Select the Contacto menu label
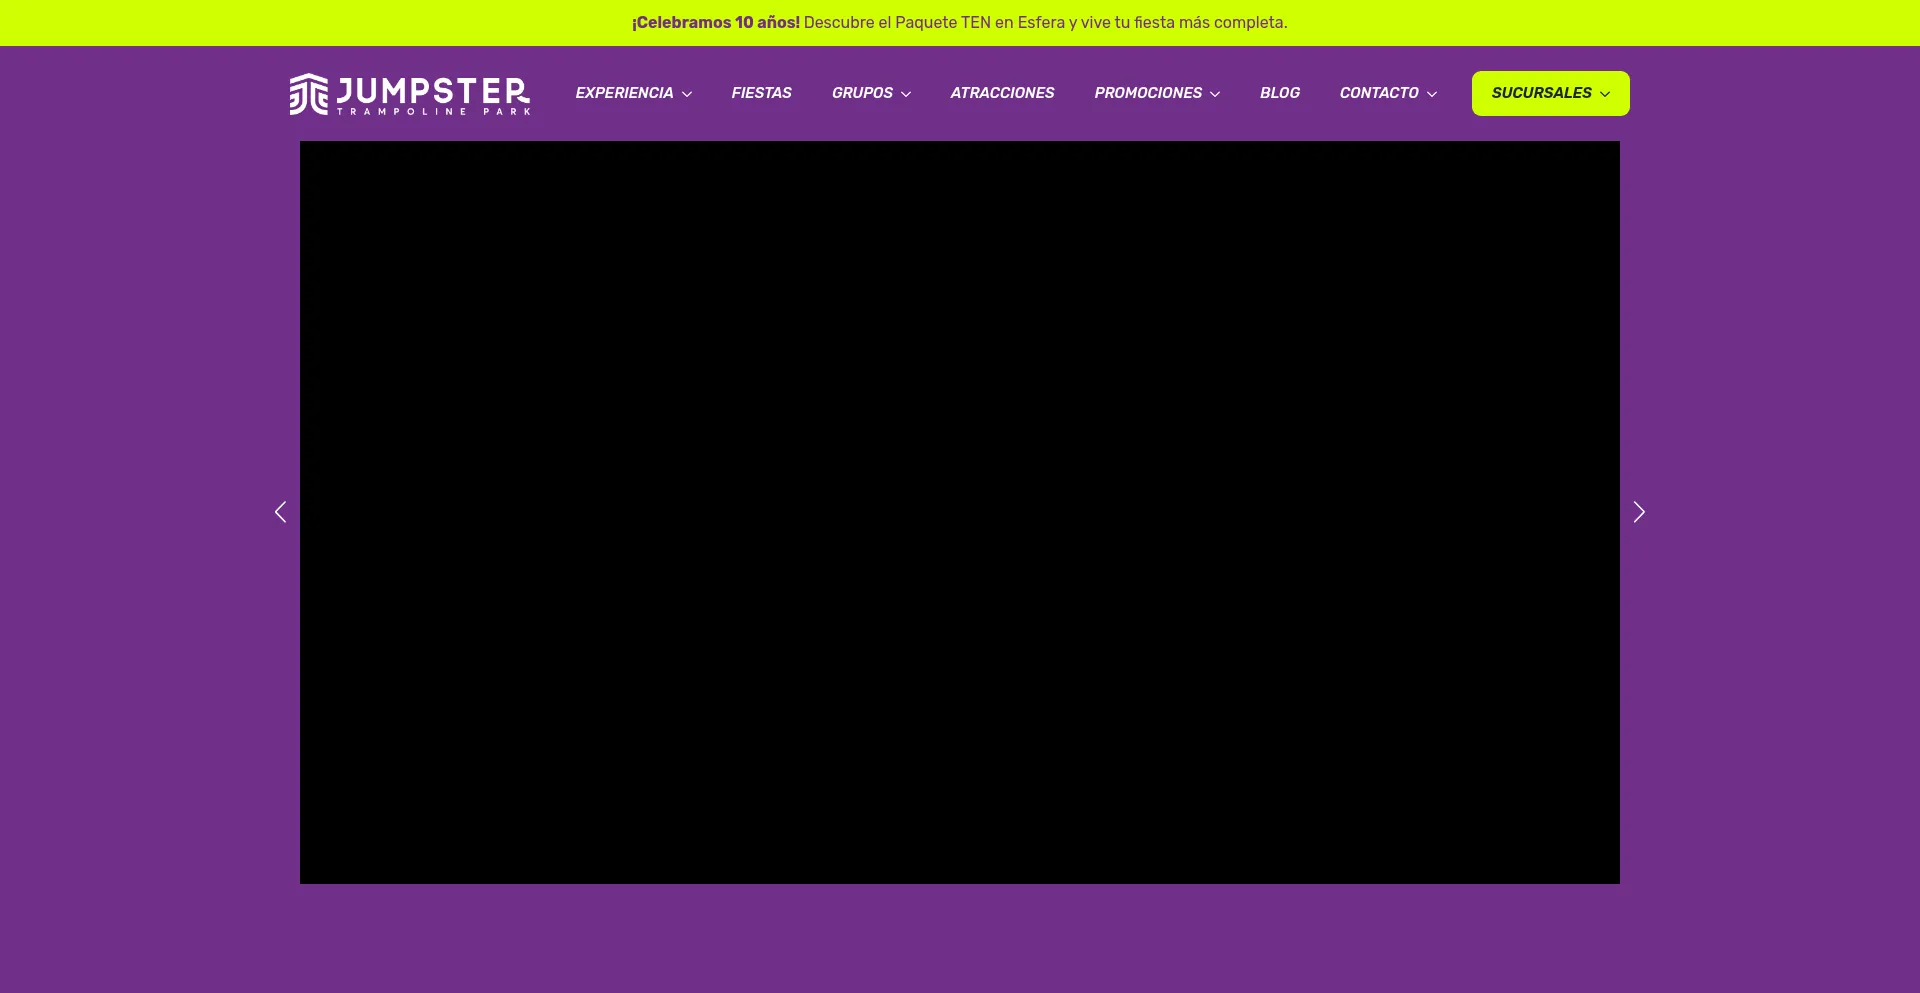 click(1379, 93)
